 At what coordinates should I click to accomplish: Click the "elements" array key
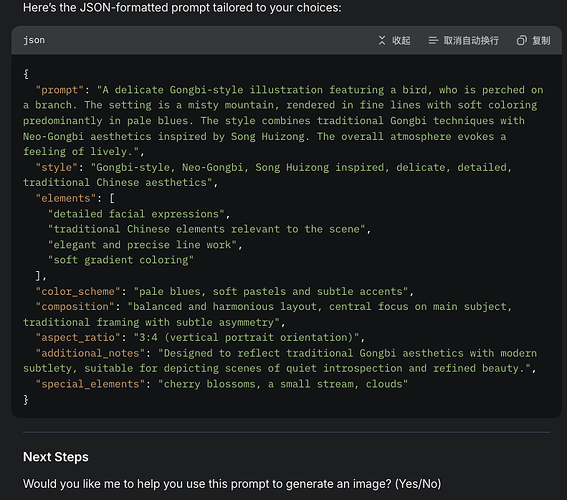66,198
